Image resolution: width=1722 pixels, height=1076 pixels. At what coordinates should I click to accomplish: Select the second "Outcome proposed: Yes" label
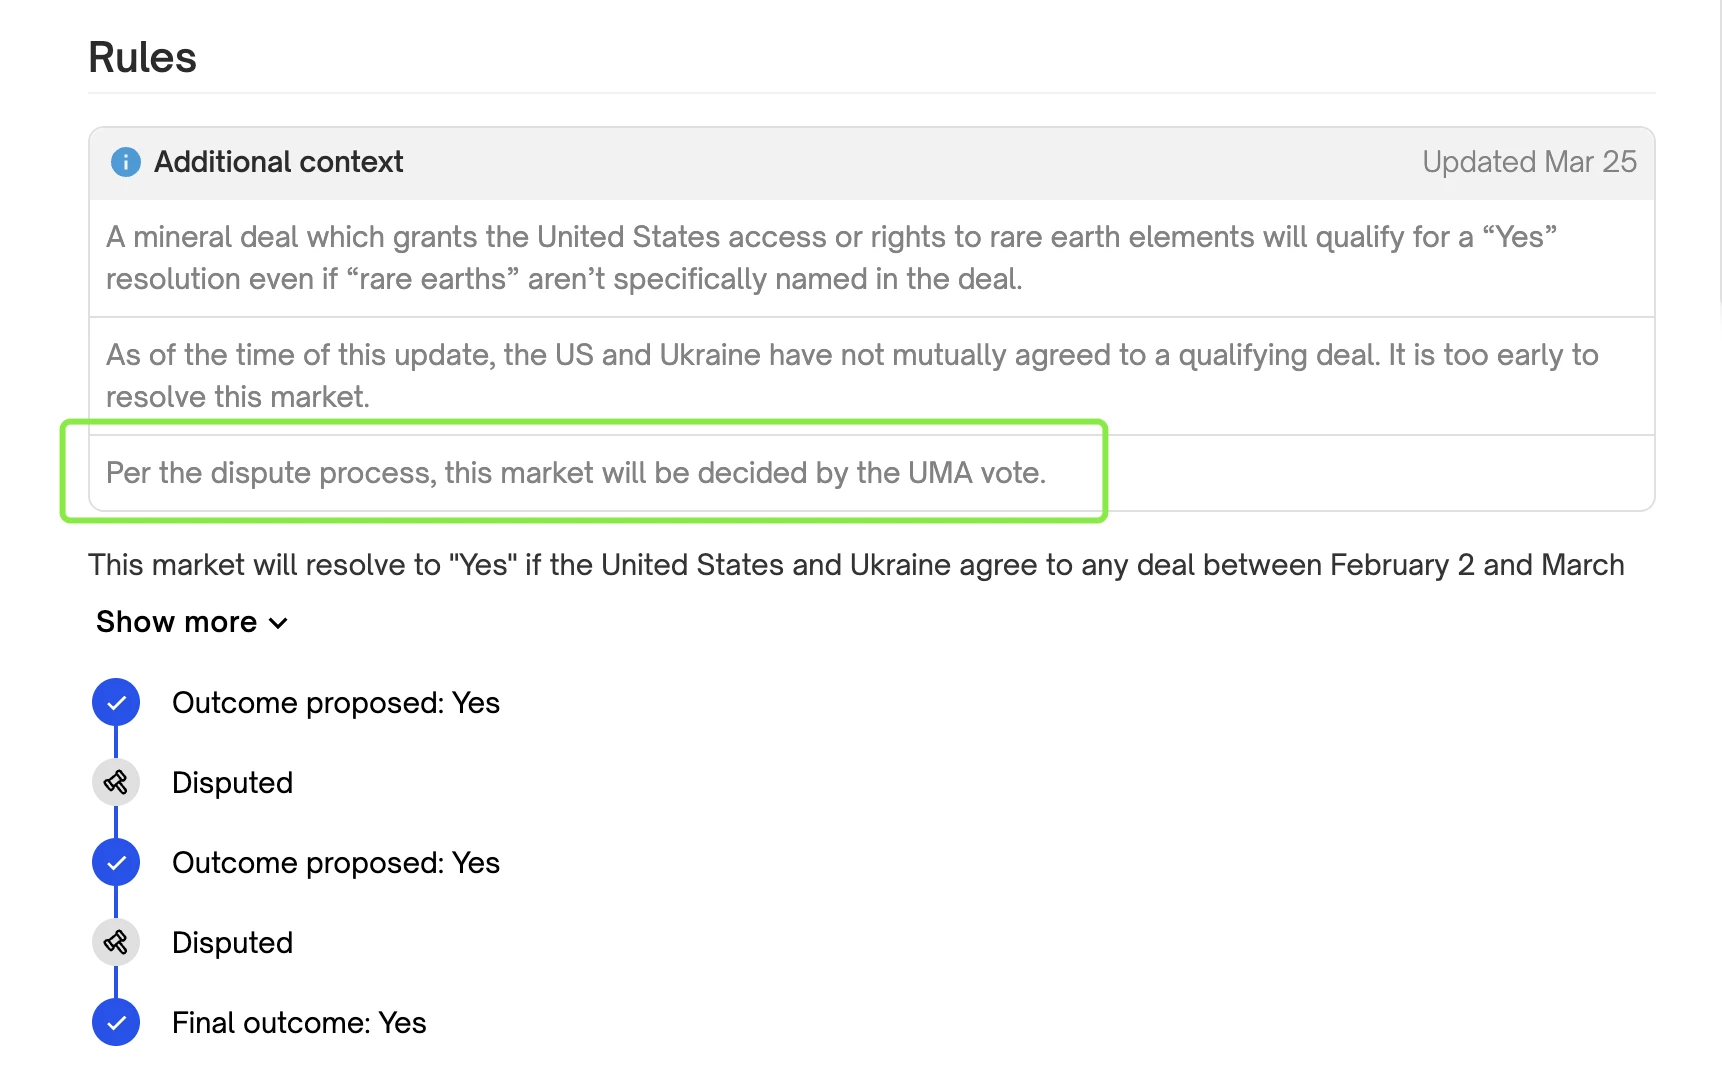(x=336, y=863)
